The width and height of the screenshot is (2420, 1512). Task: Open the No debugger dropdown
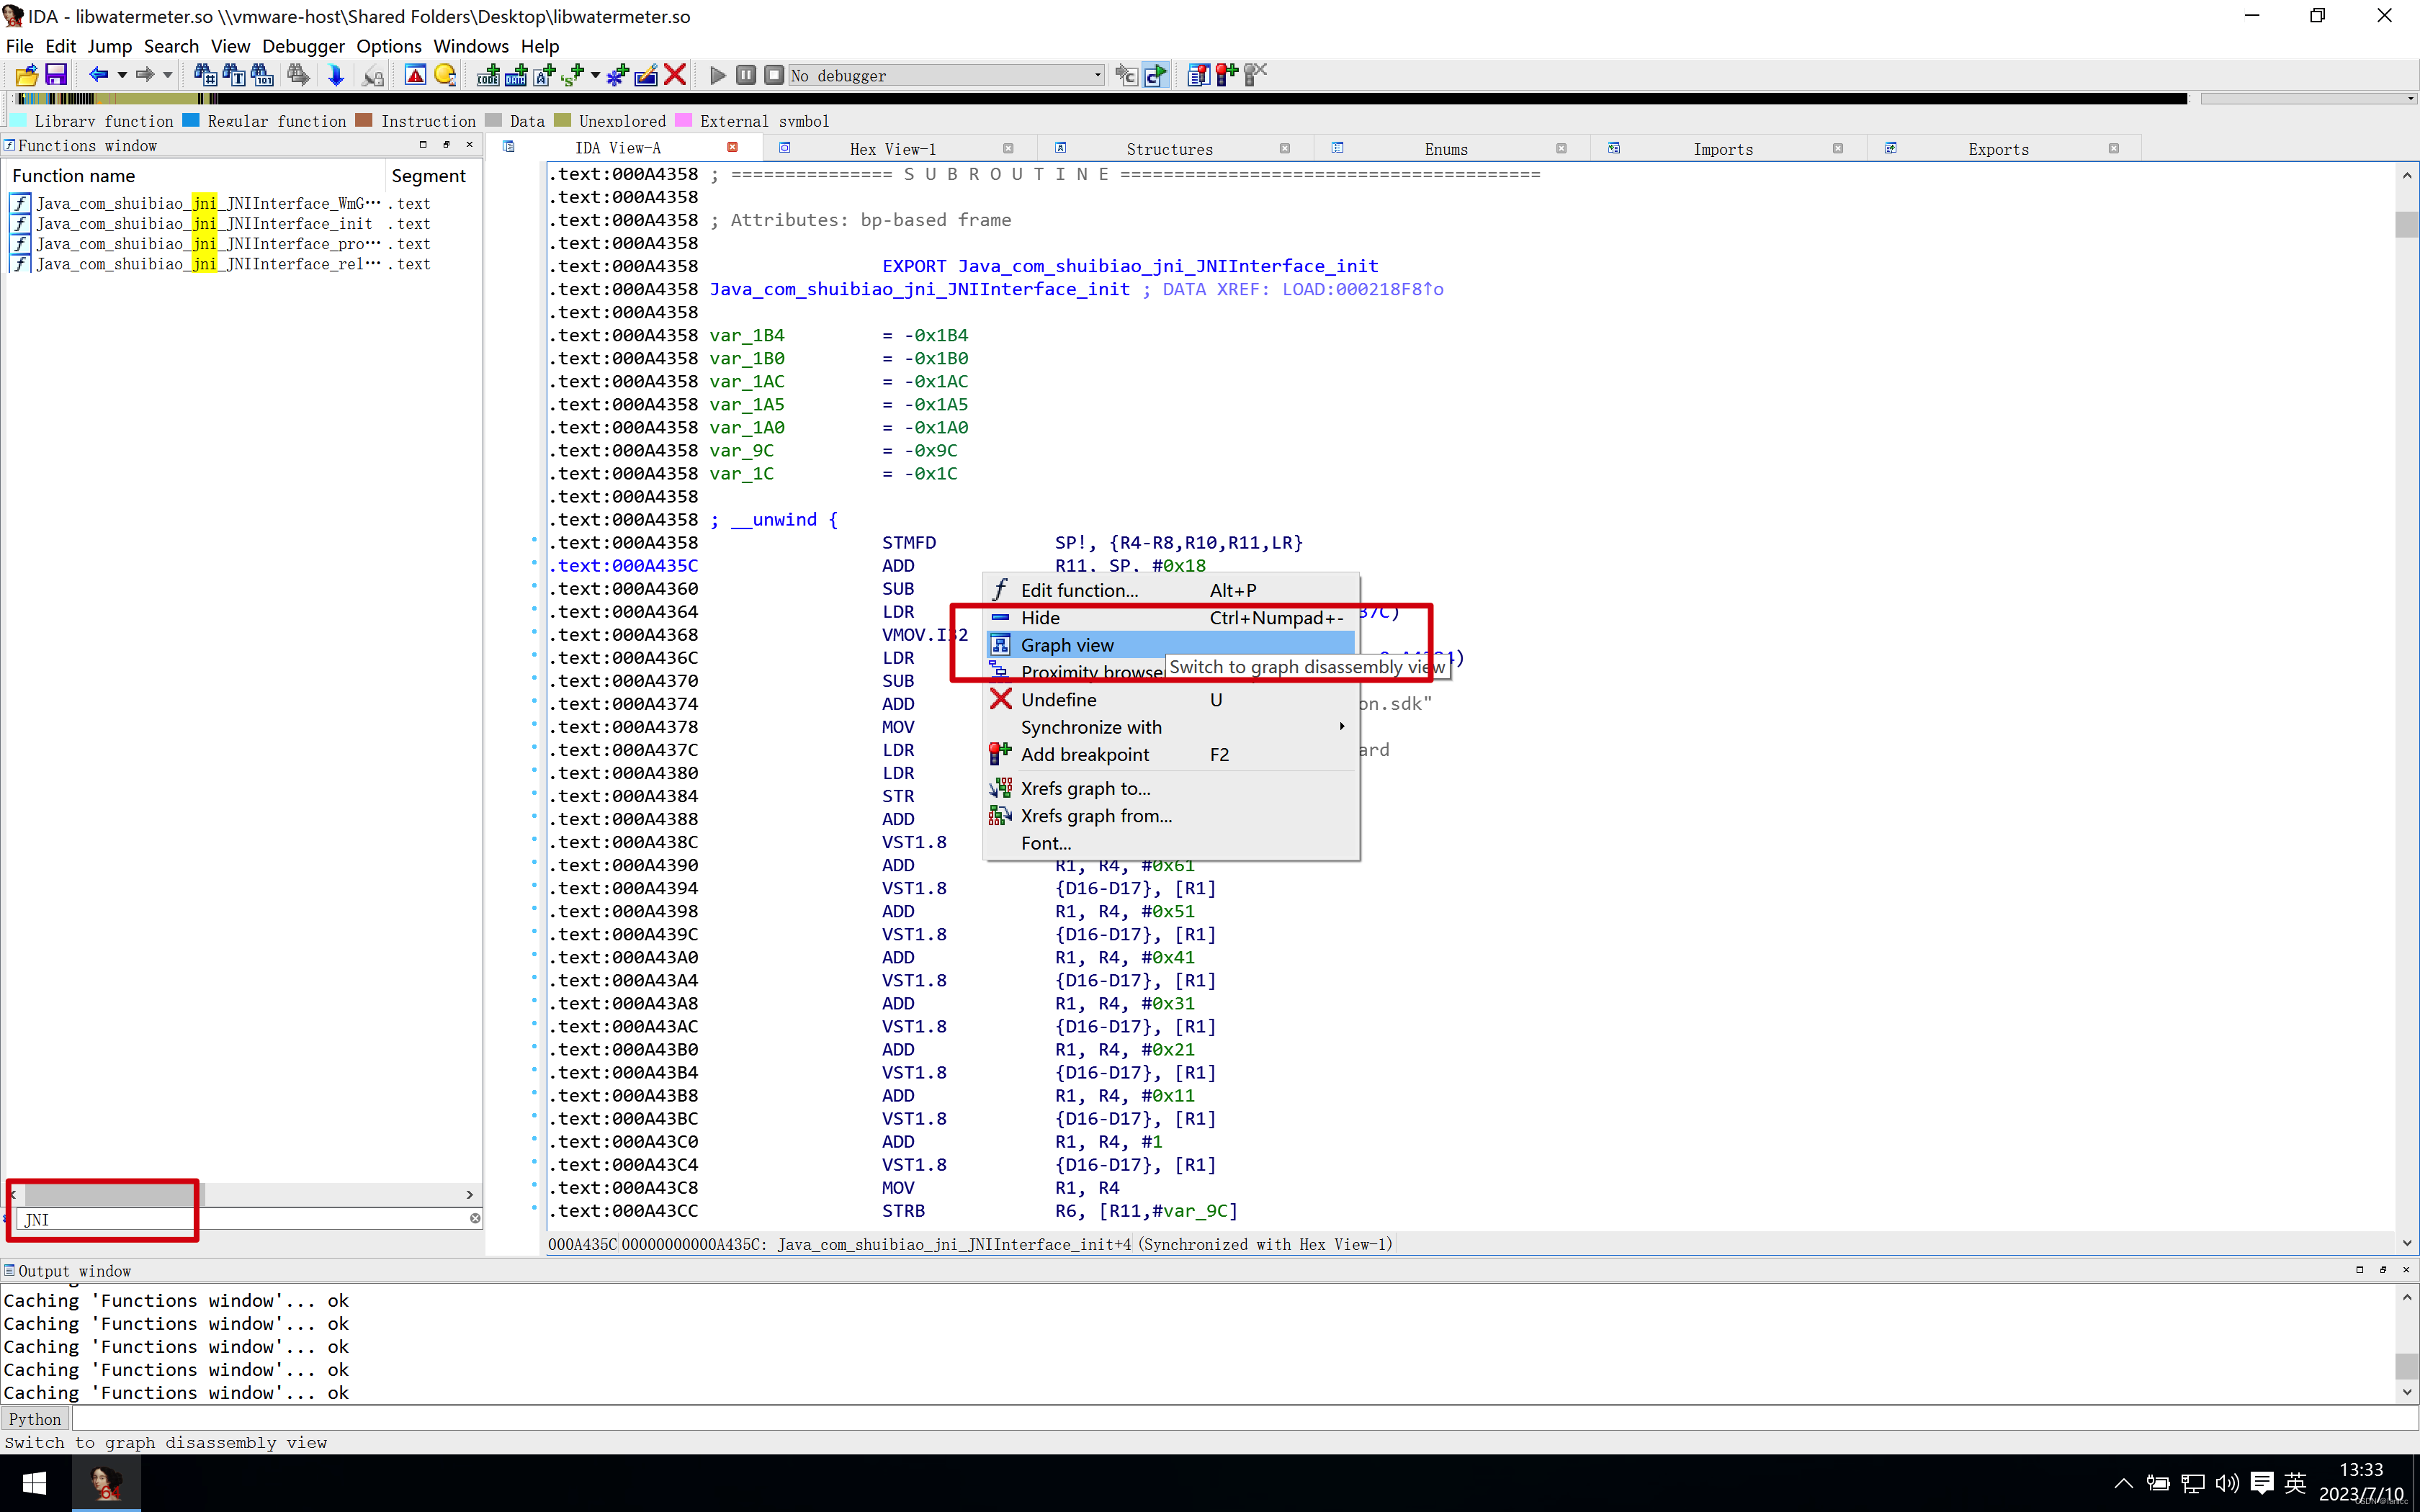click(1097, 75)
